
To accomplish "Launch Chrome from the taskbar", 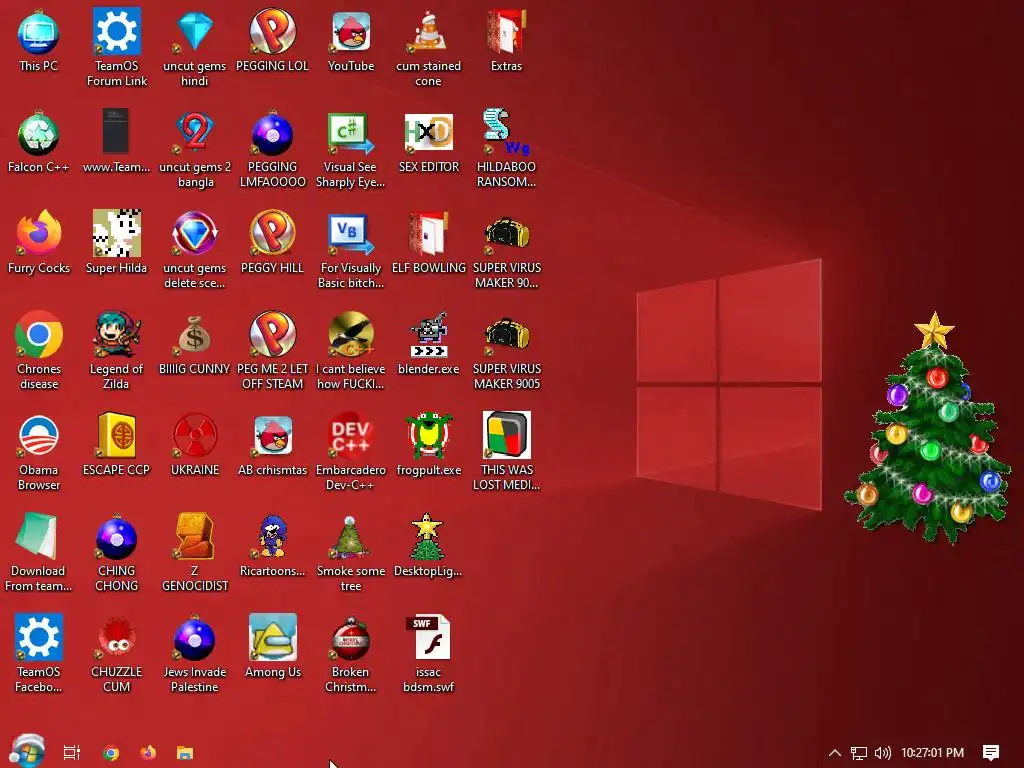I will 111,753.
